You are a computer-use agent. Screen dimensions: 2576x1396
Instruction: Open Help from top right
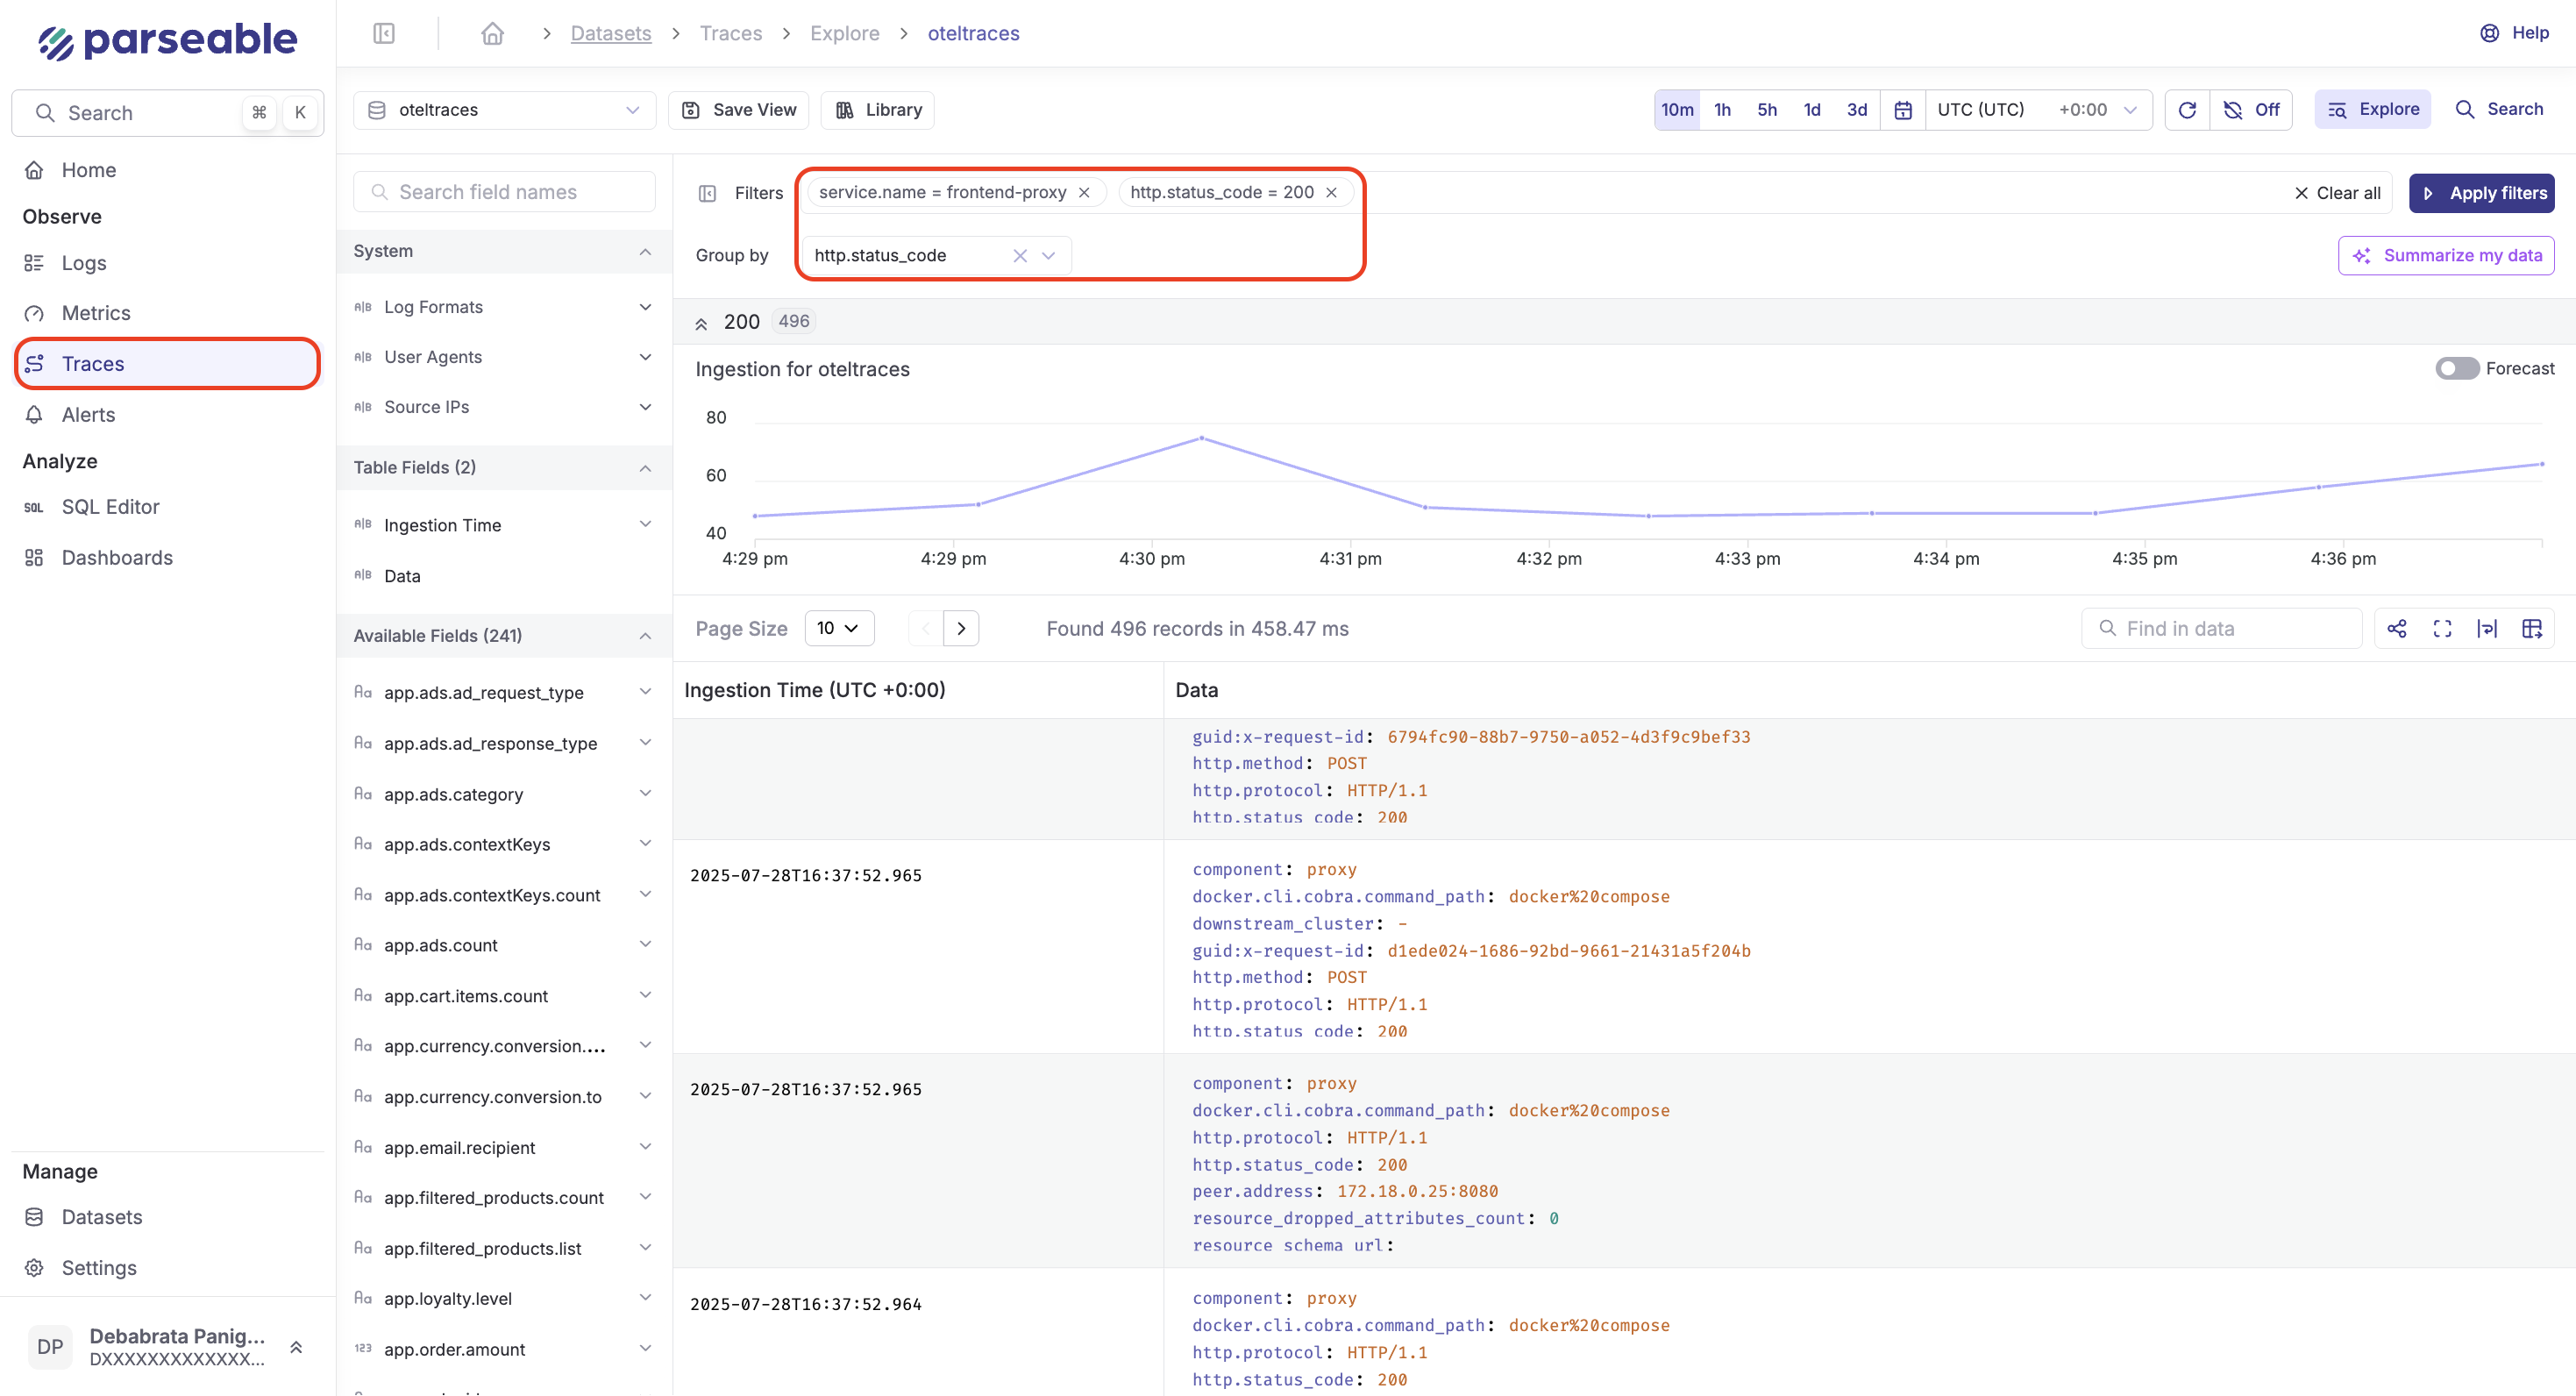(2515, 33)
